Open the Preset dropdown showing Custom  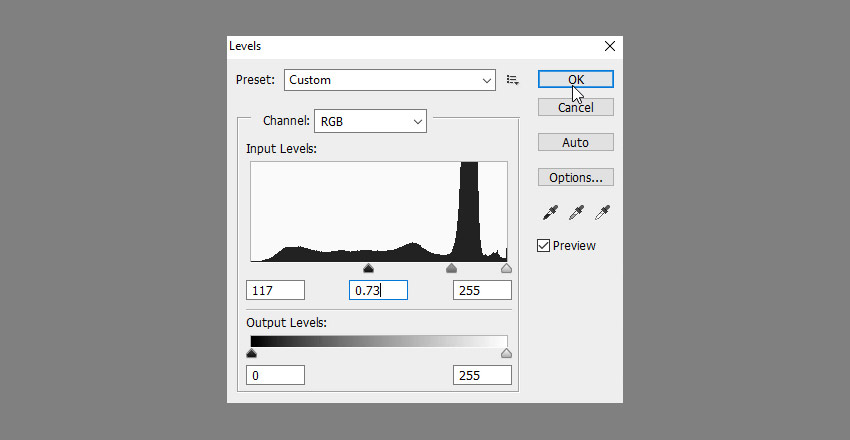(390, 80)
